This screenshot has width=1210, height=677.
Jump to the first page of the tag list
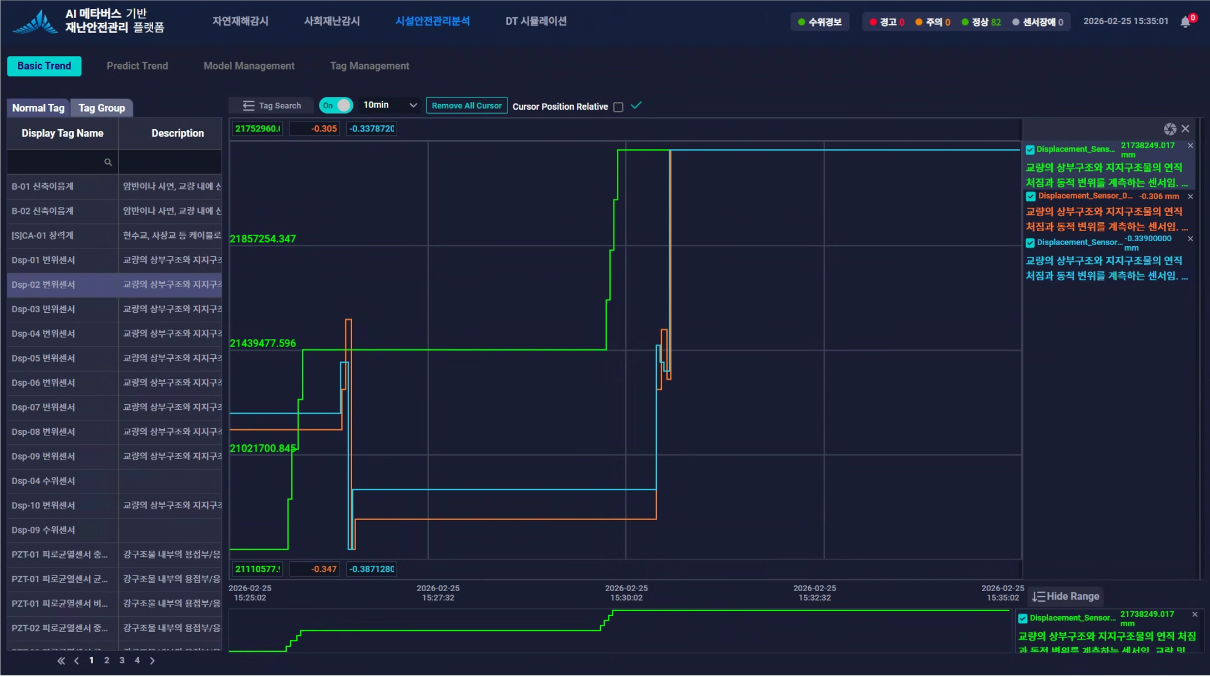click(61, 660)
